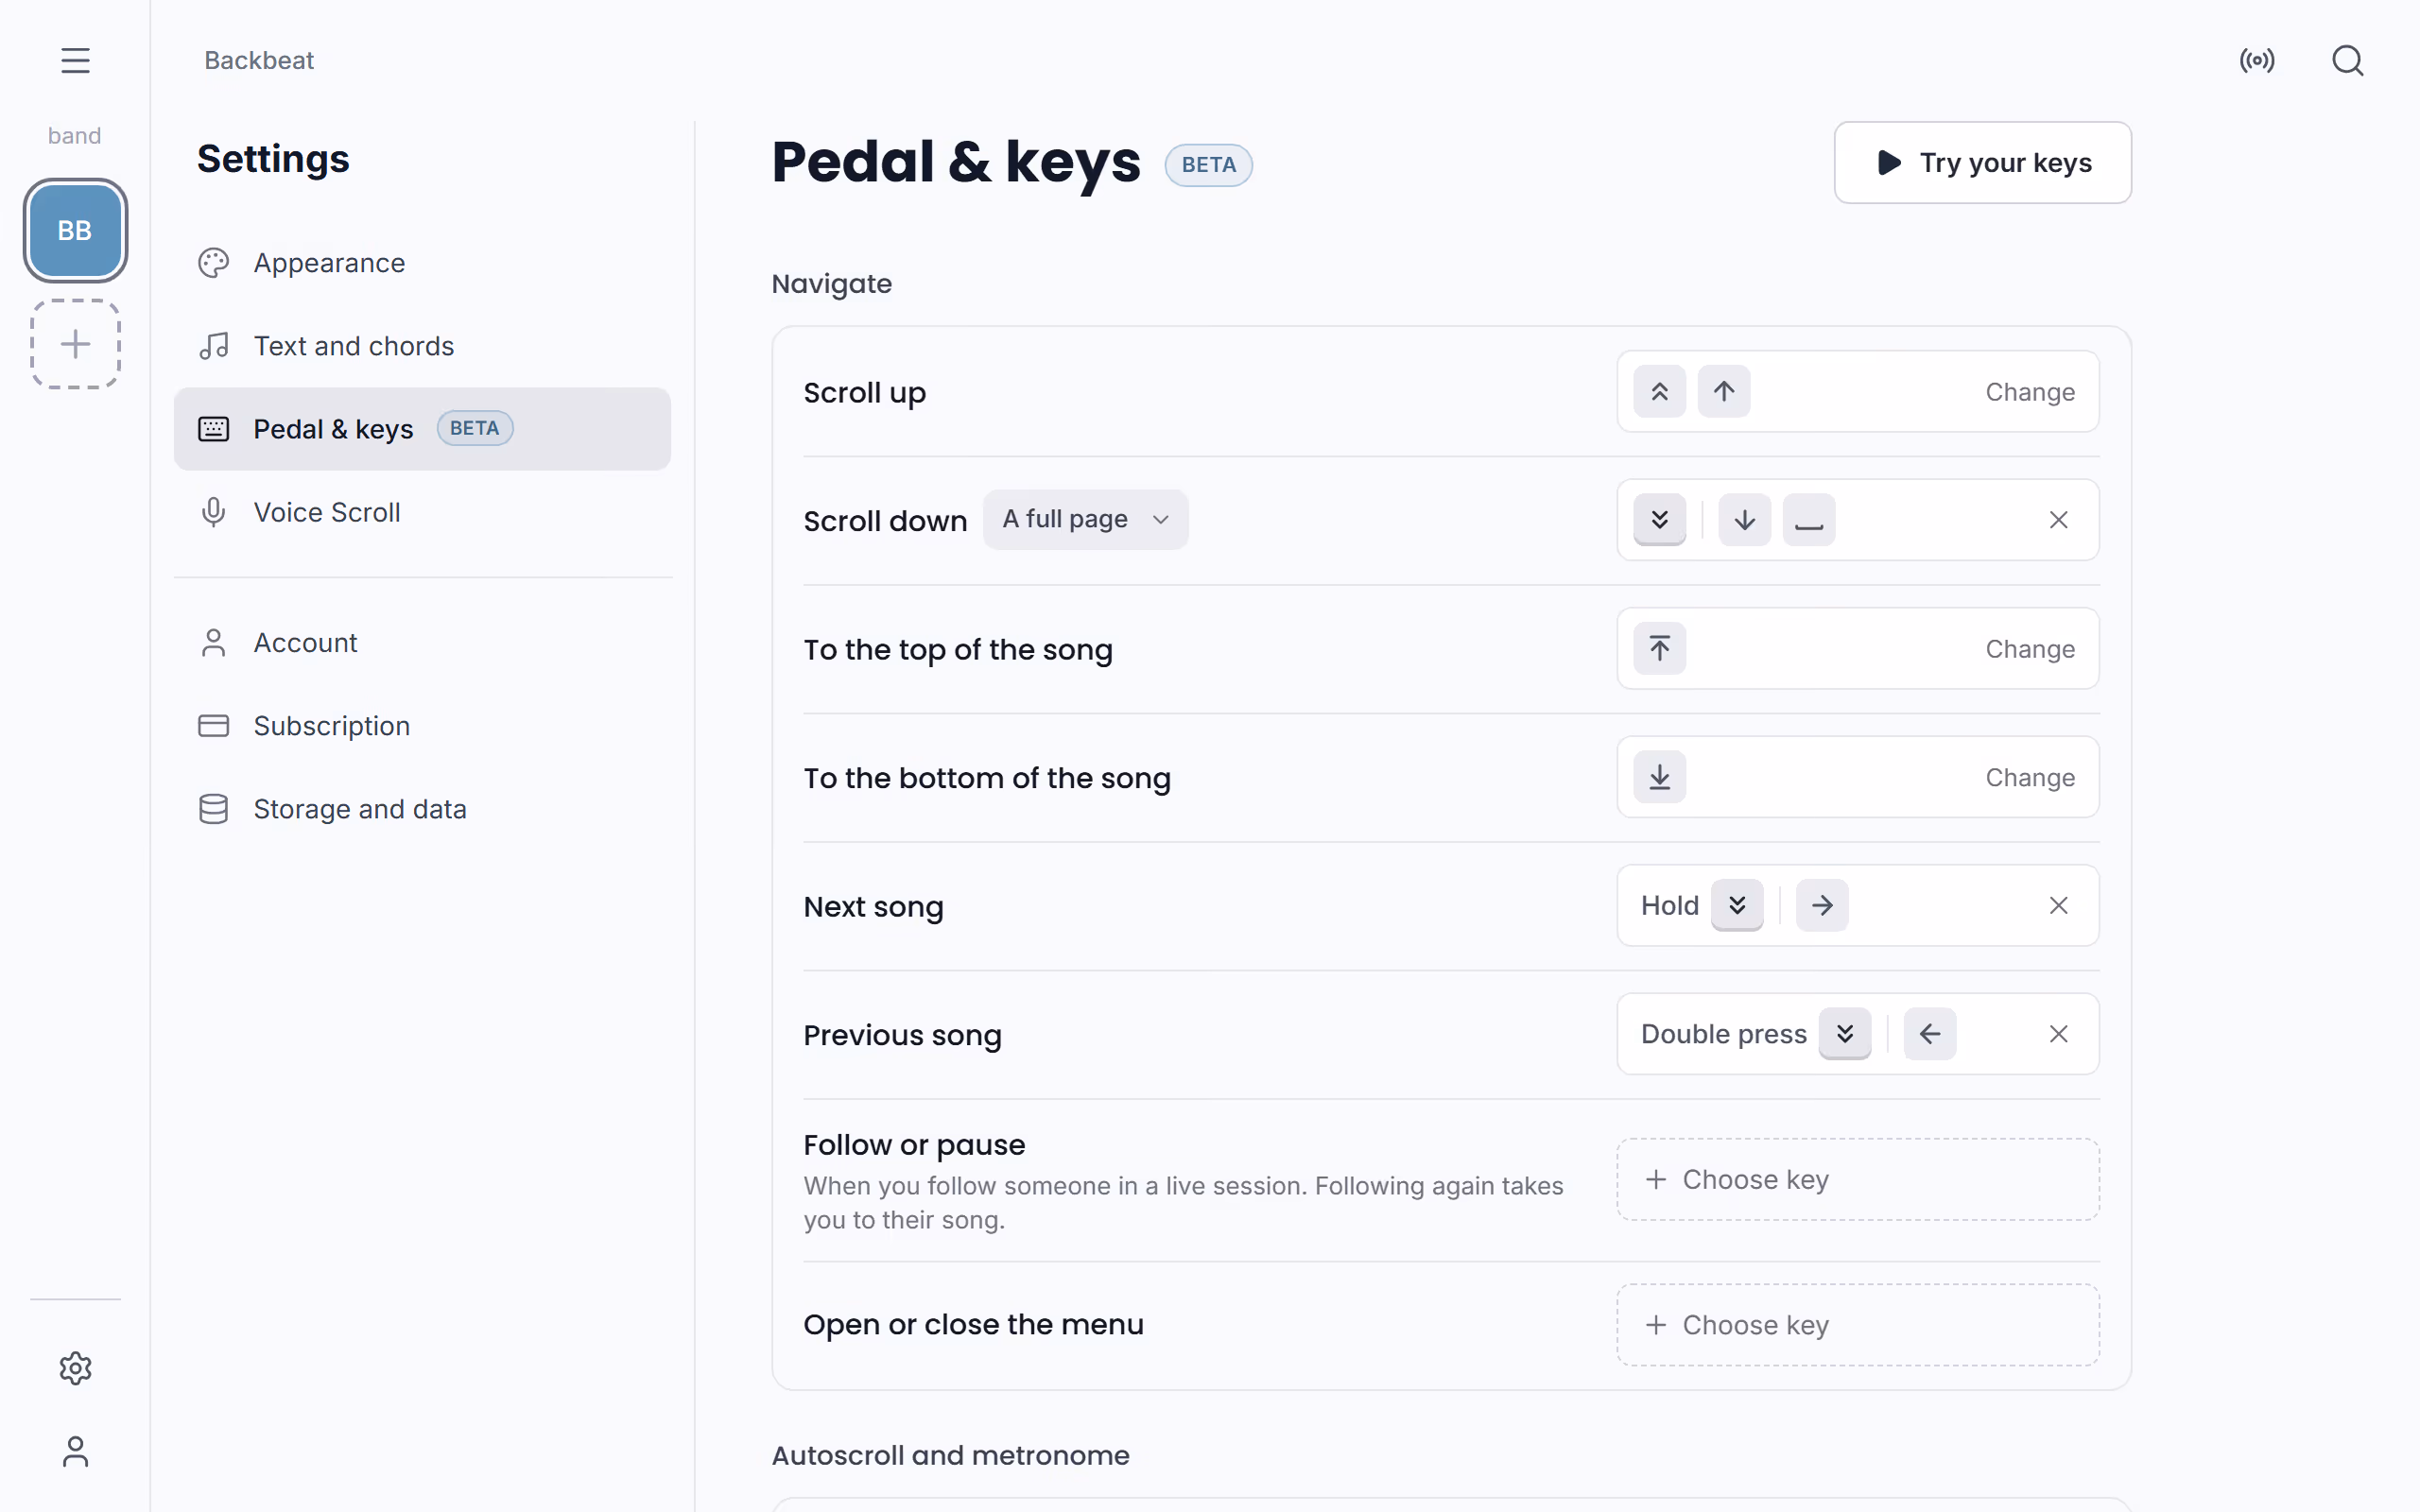Click the bottom-of-song arrow key icon
This screenshot has height=1512, width=2420.
pyautogui.click(x=1660, y=777)
